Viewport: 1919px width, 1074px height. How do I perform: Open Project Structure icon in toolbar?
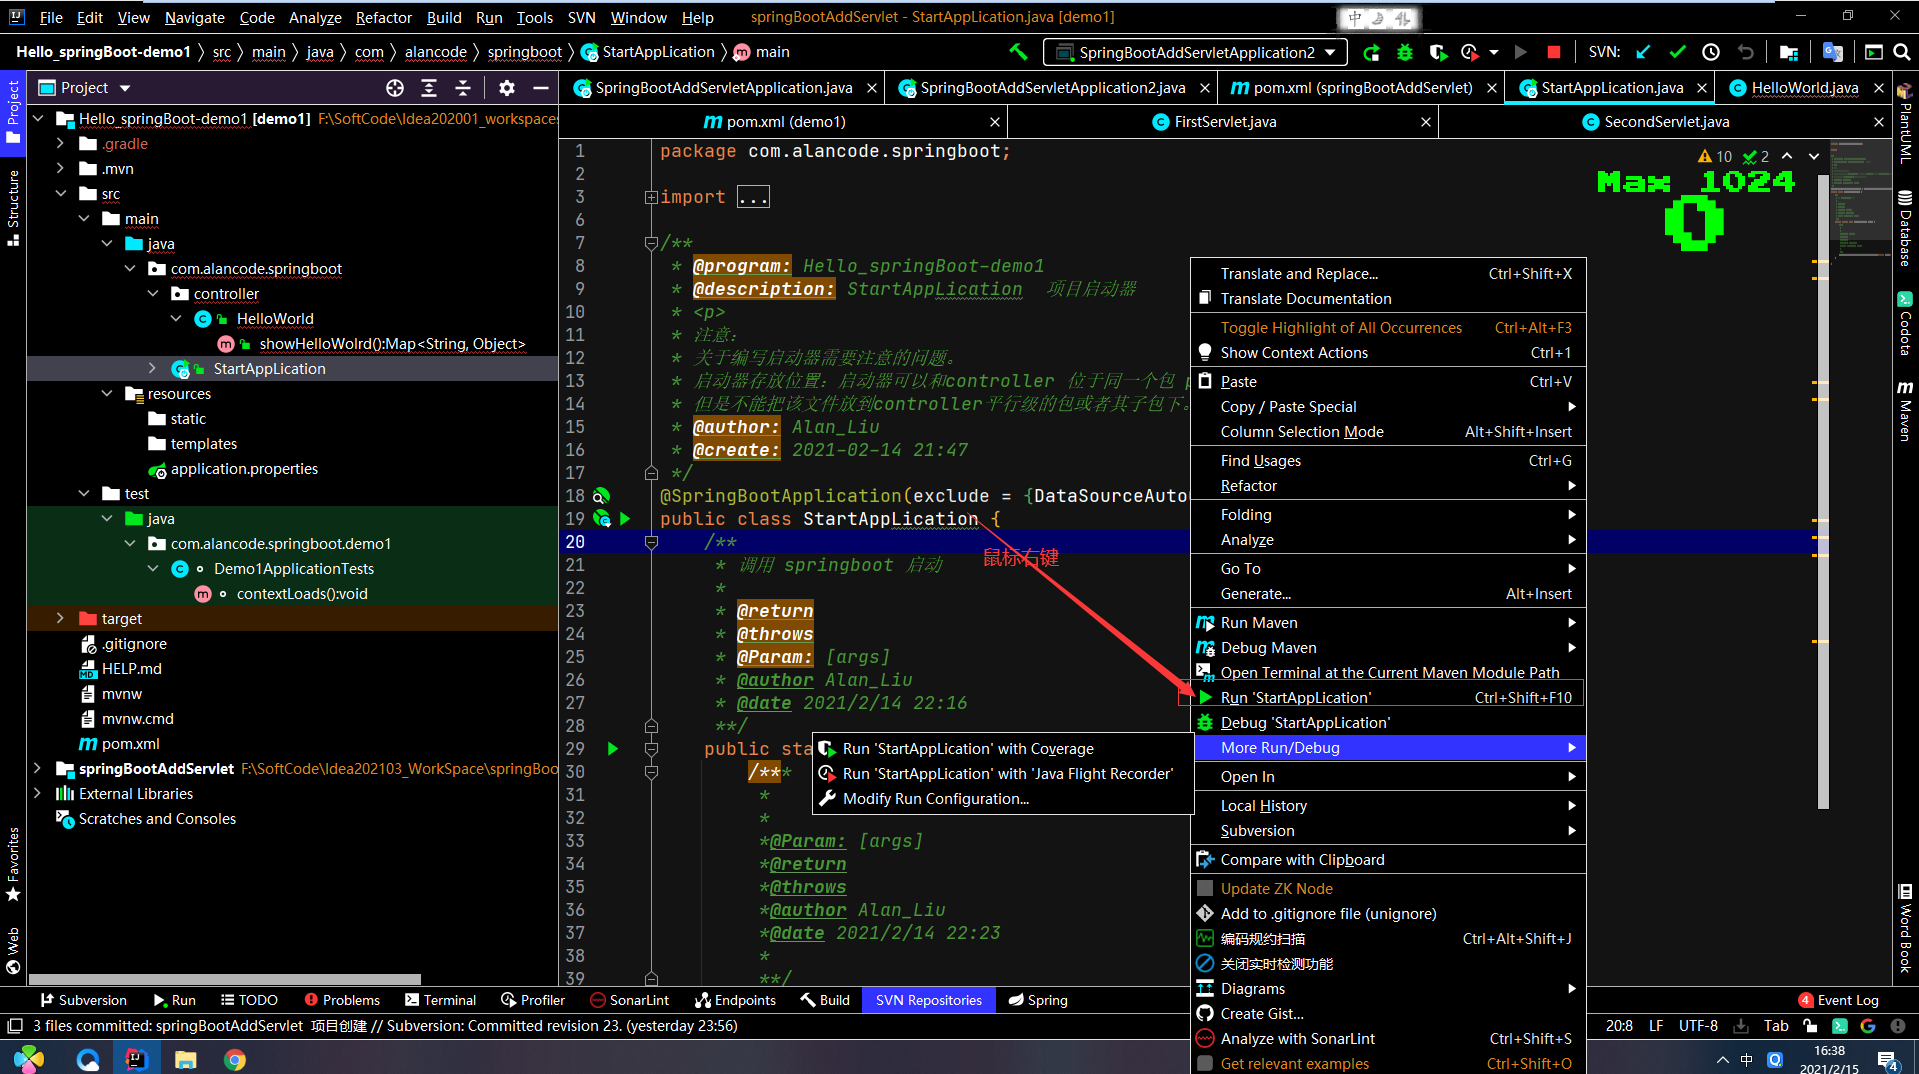tap(1789, 52)
